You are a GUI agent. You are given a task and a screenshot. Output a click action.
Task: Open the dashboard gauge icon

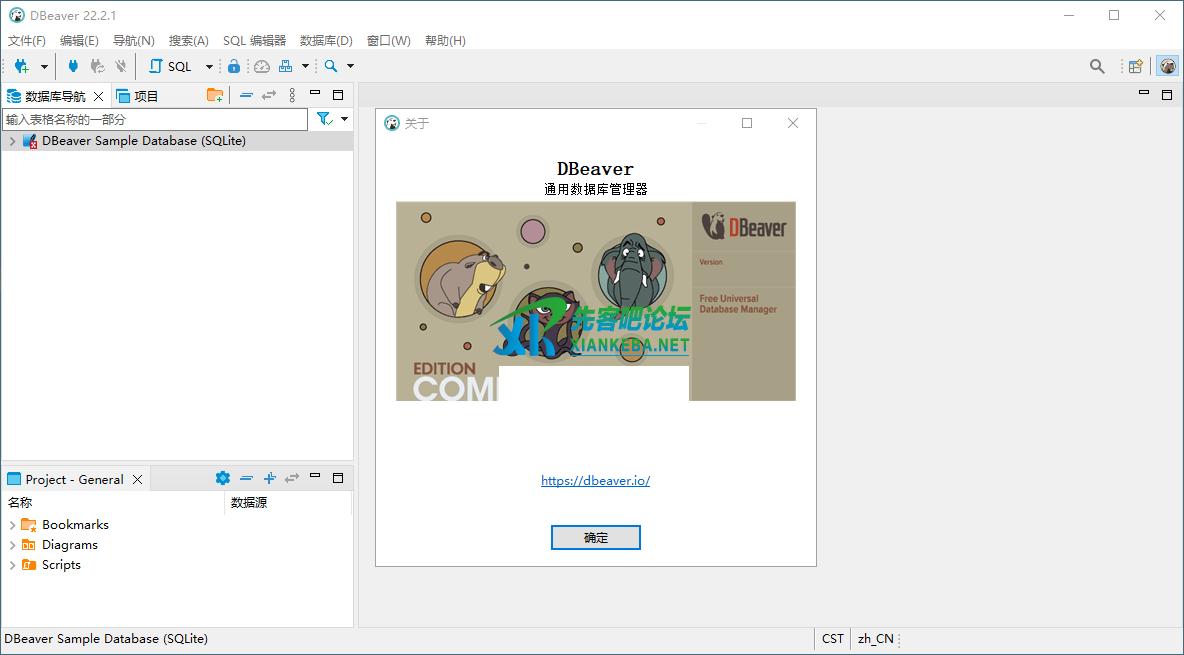click(x=262, y=66)
